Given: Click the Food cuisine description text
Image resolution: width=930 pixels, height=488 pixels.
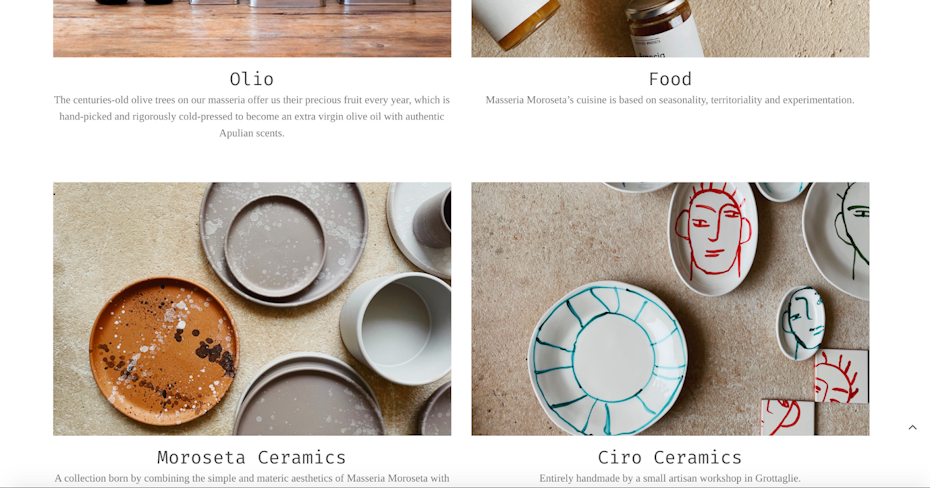Looking at the screenshot, I should click(670, 100).
